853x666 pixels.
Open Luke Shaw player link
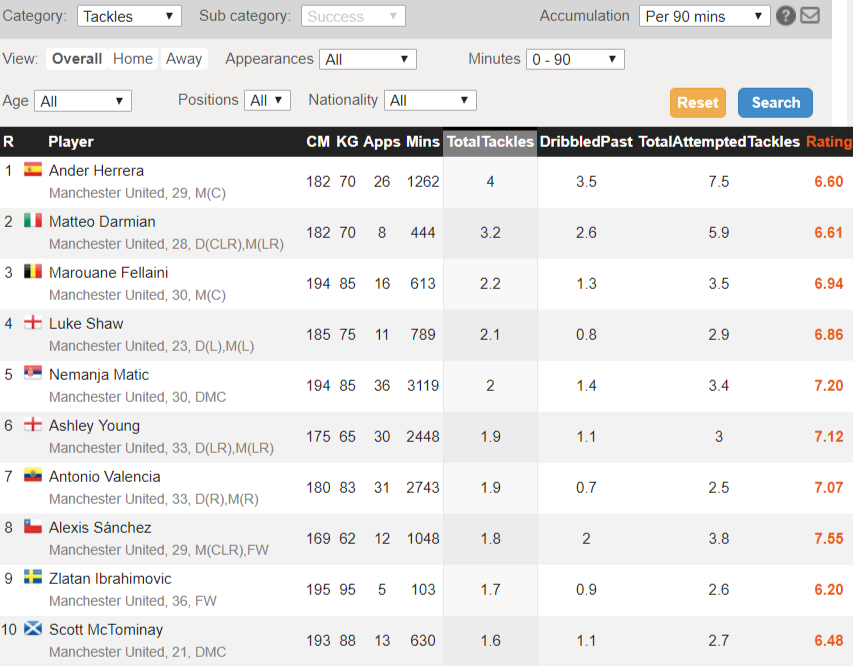pyautogui.click(x=86, y=324)
